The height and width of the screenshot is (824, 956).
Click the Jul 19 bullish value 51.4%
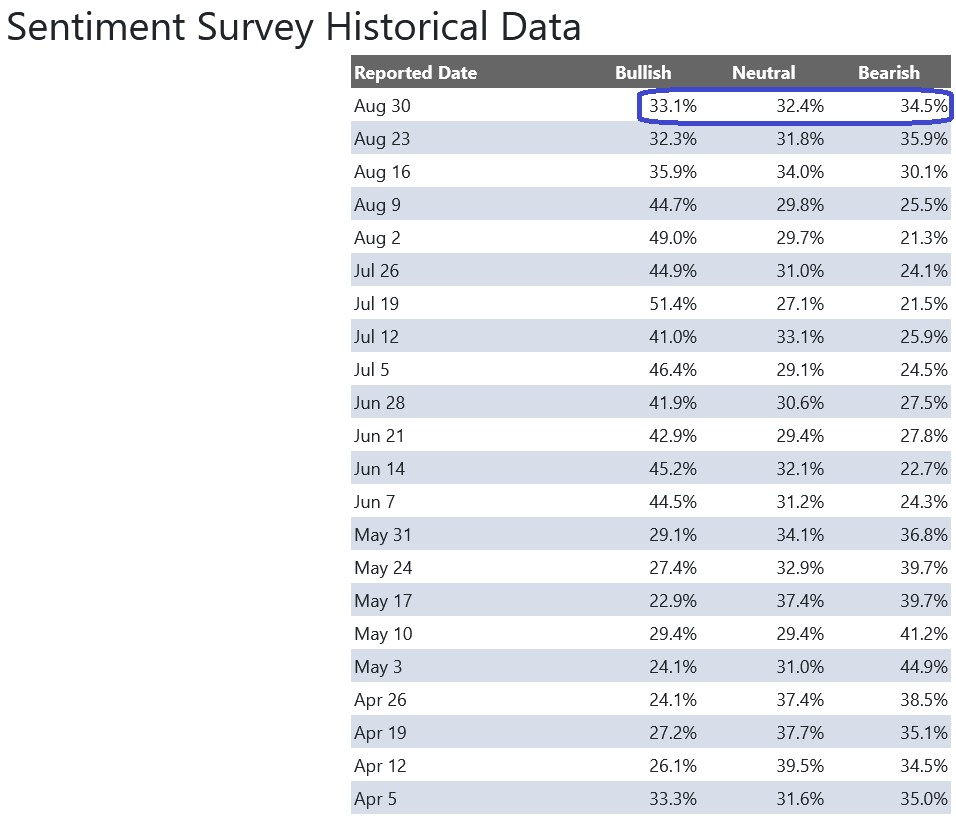[672, 304]
